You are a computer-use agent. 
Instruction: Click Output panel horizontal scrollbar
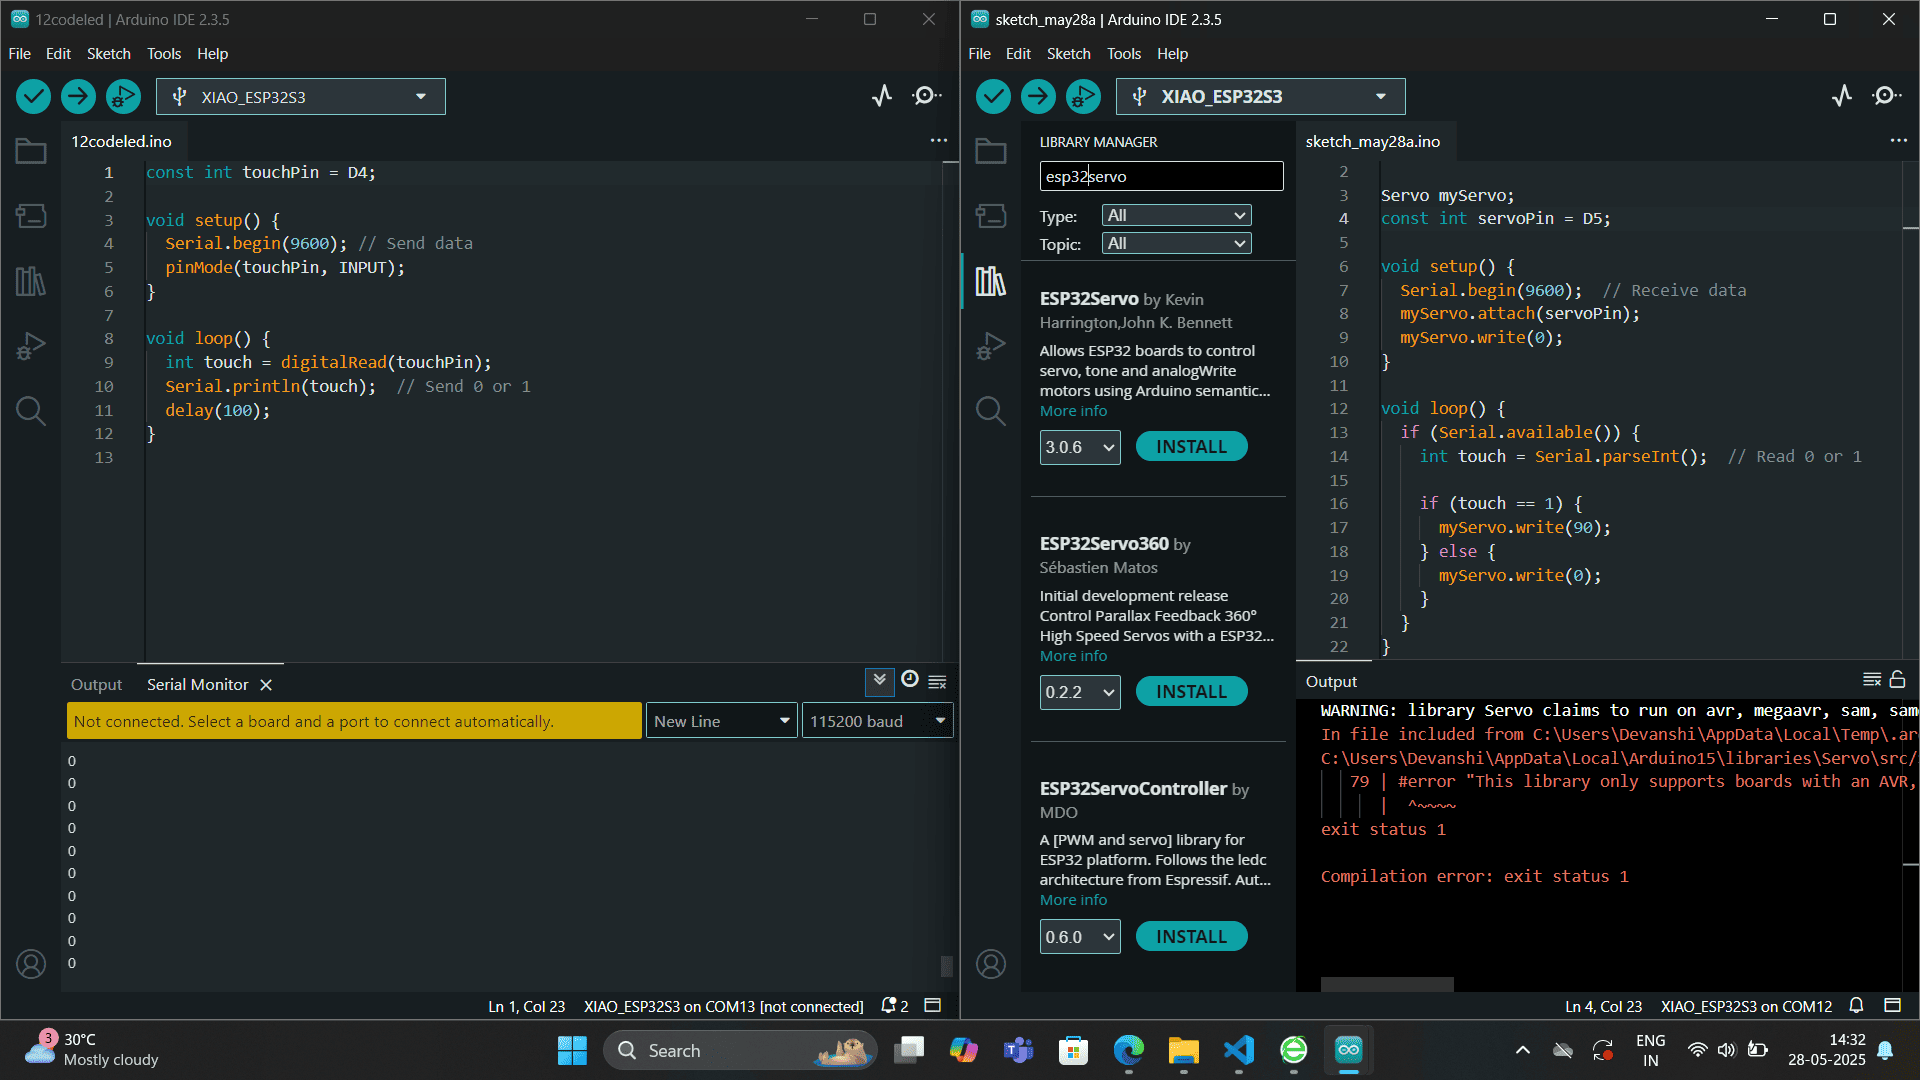1387,984
